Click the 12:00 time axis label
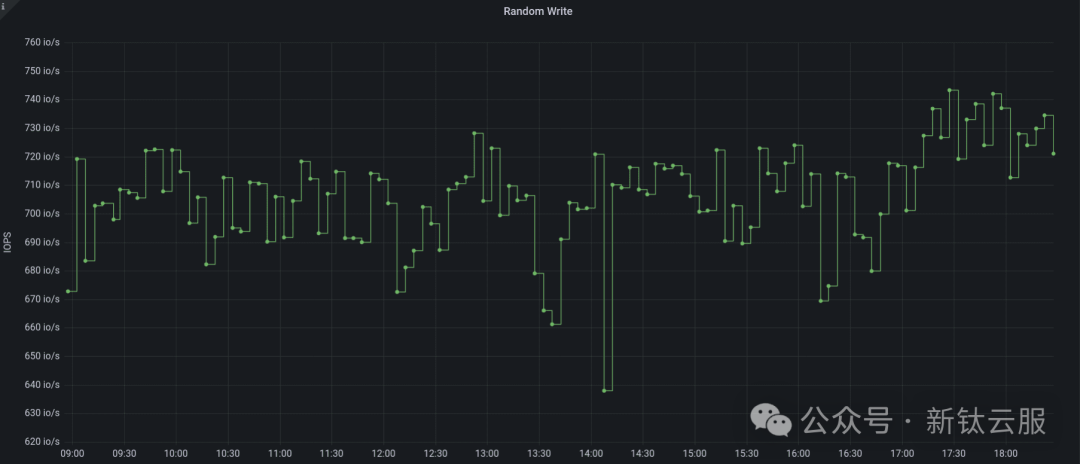 384,454
